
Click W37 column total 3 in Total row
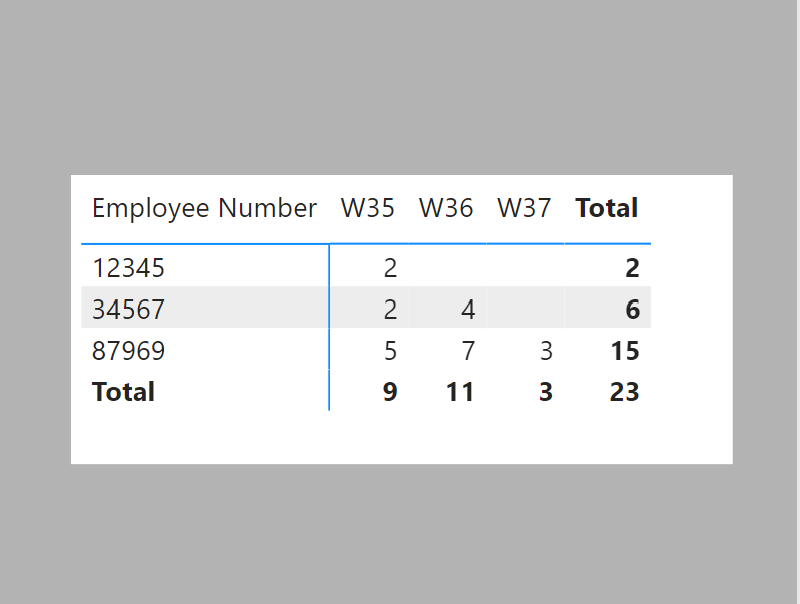tap(546, 392)
